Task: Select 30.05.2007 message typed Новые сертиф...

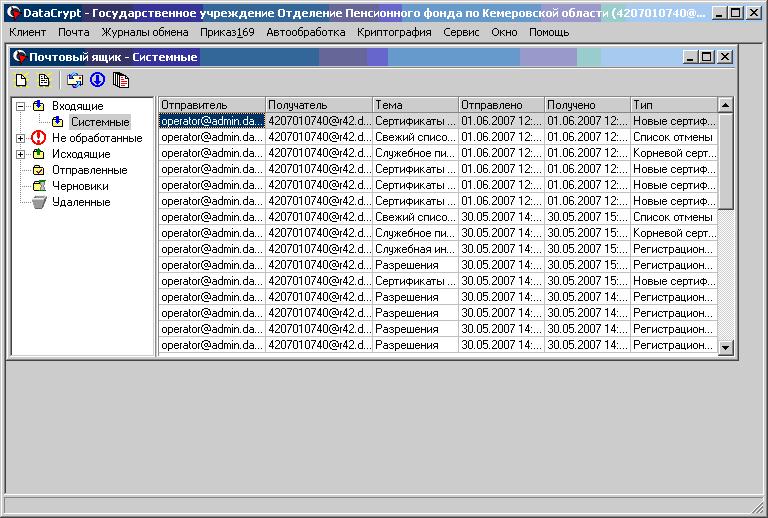Action: (x=438, y=281)
